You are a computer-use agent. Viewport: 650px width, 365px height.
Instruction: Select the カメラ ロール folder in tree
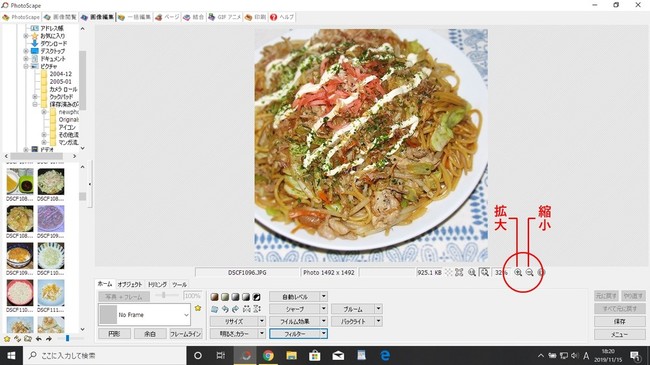(63, 89)
